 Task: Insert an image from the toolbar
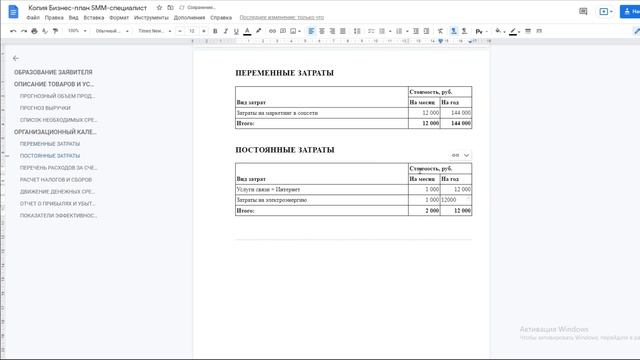(293, 31)
